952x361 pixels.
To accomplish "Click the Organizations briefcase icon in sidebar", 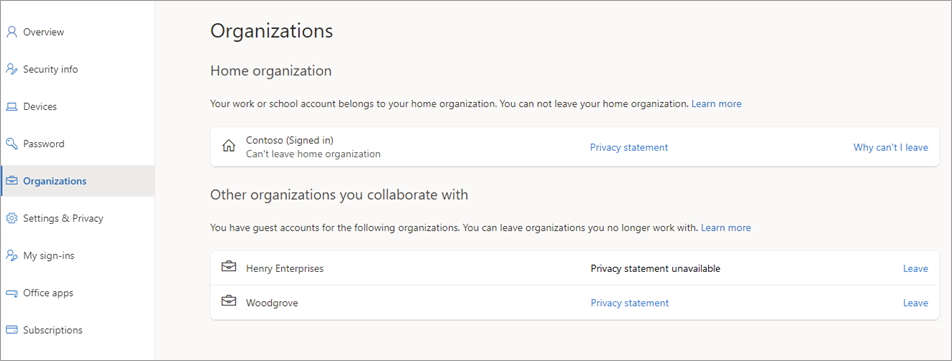I will [12, 181].
